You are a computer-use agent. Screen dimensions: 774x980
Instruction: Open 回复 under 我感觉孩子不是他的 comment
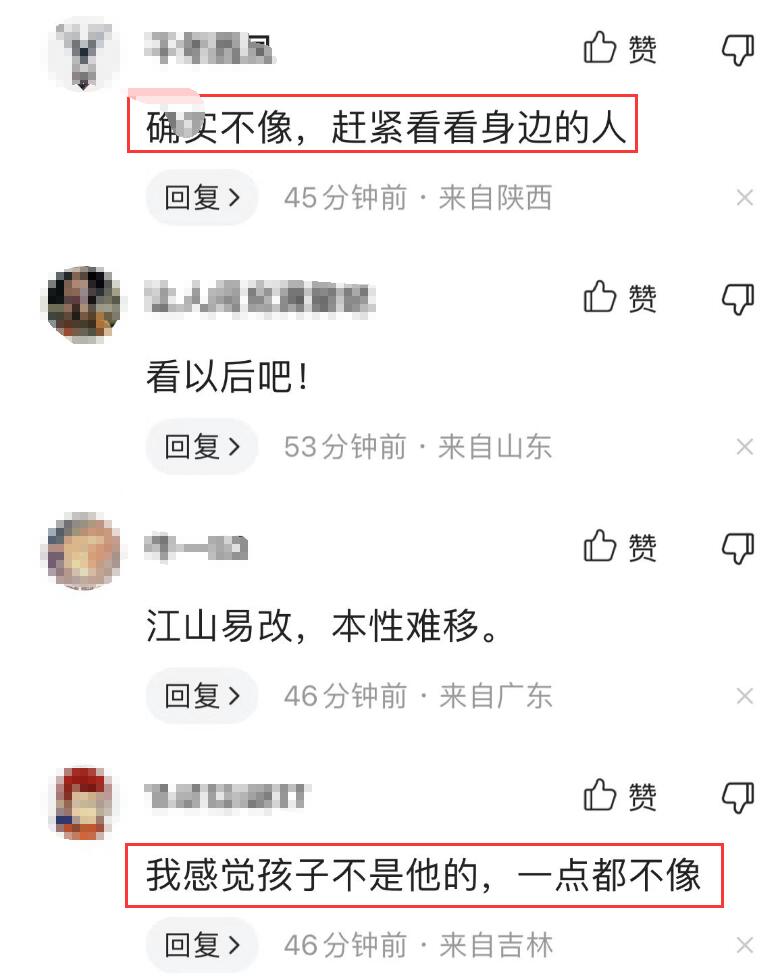pyautogui.click(x=202, y=945)
